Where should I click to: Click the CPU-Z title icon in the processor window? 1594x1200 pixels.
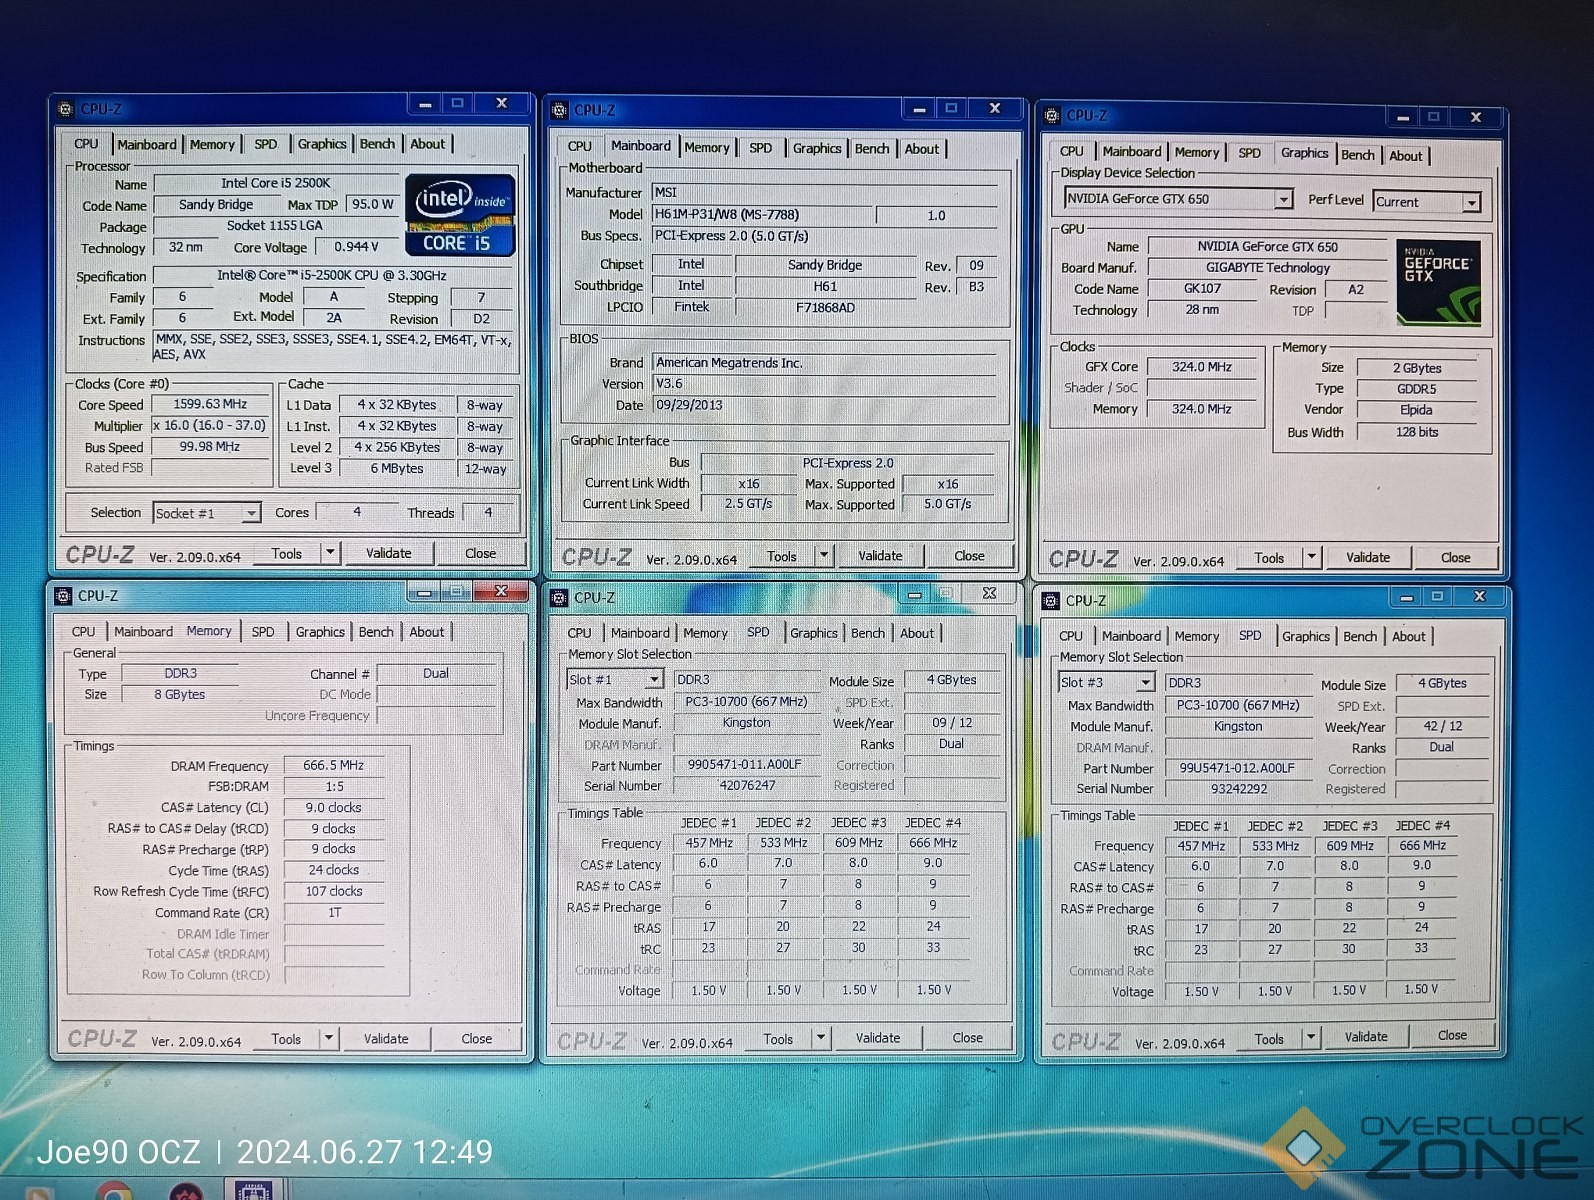click(x=66, y=108)
